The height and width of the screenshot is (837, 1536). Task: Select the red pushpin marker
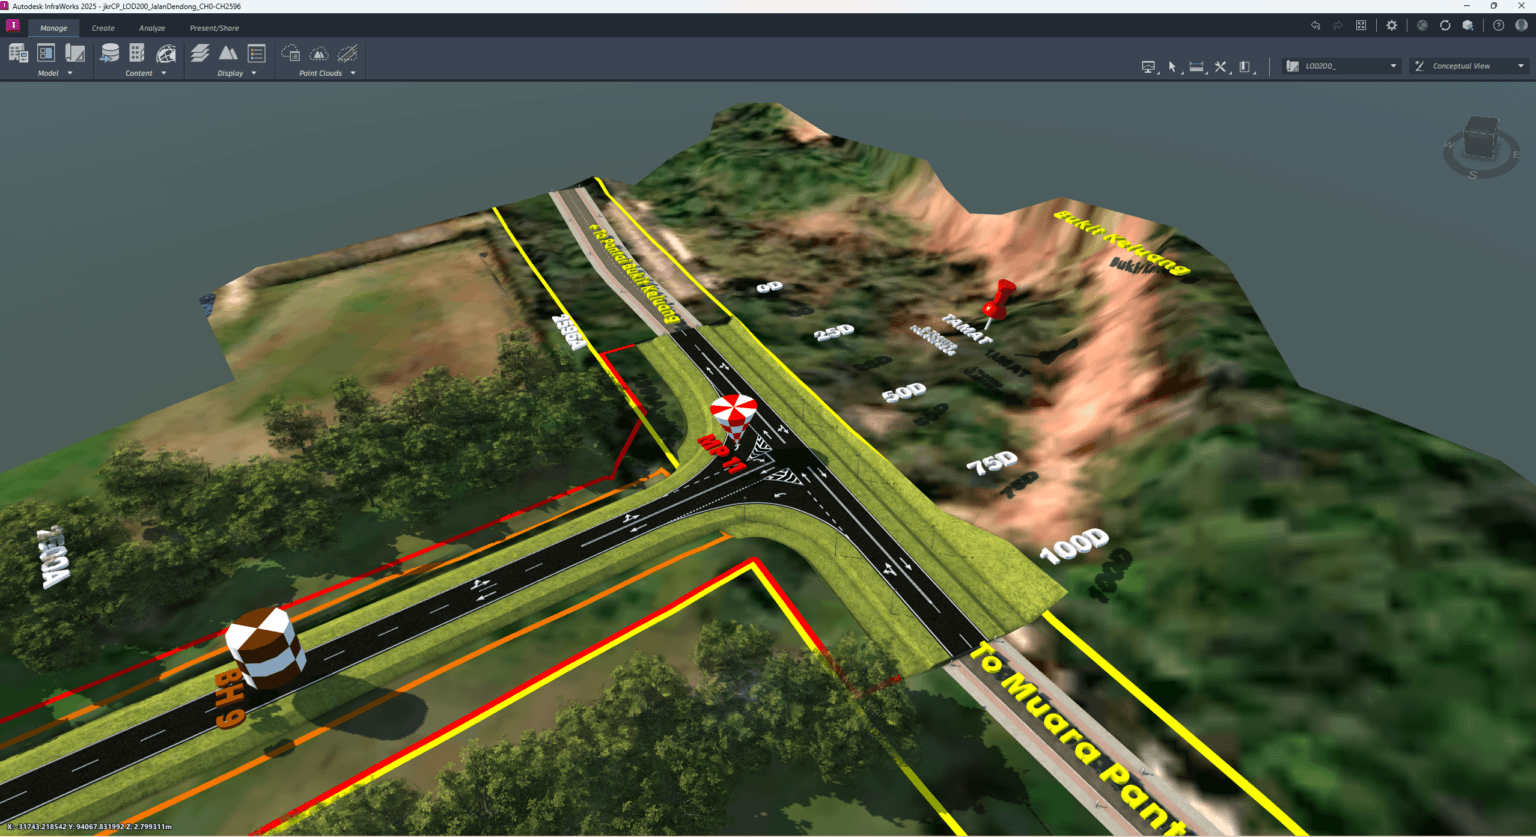(997, 303)
